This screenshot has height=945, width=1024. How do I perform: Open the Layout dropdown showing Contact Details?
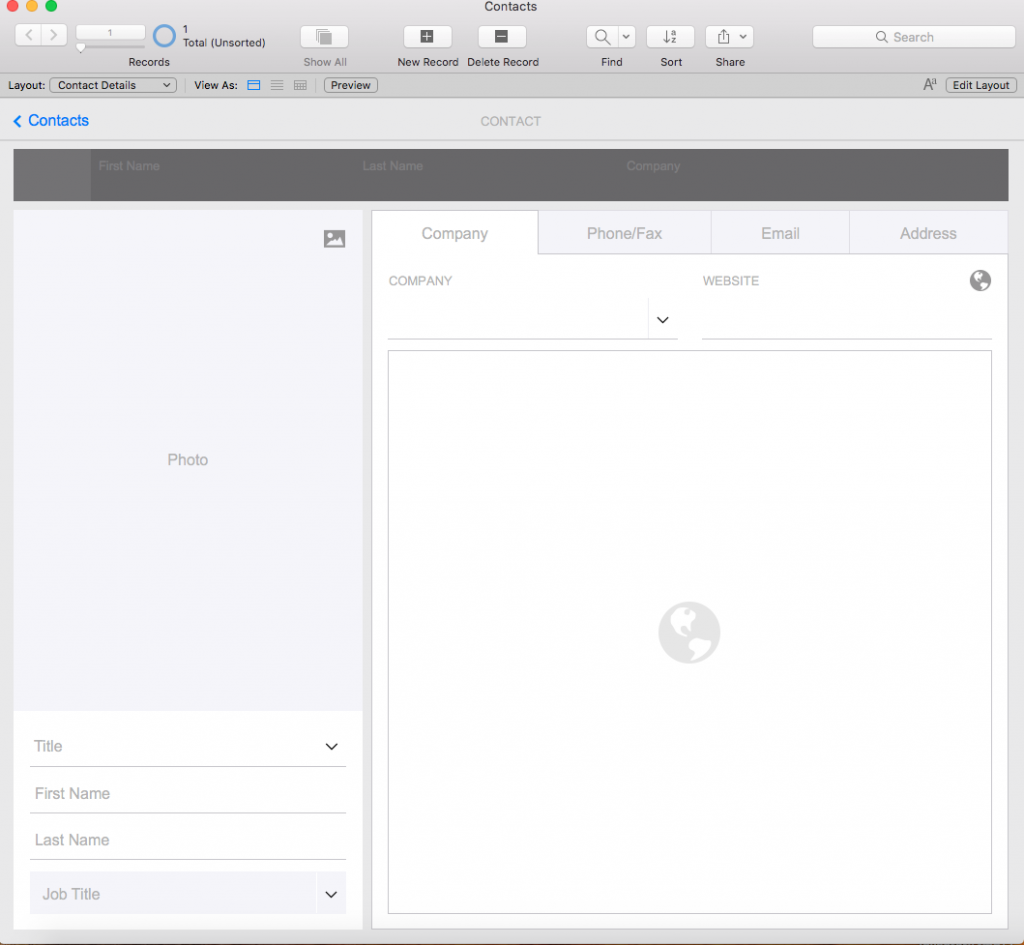pyautogui.click(x=112, y=85)
